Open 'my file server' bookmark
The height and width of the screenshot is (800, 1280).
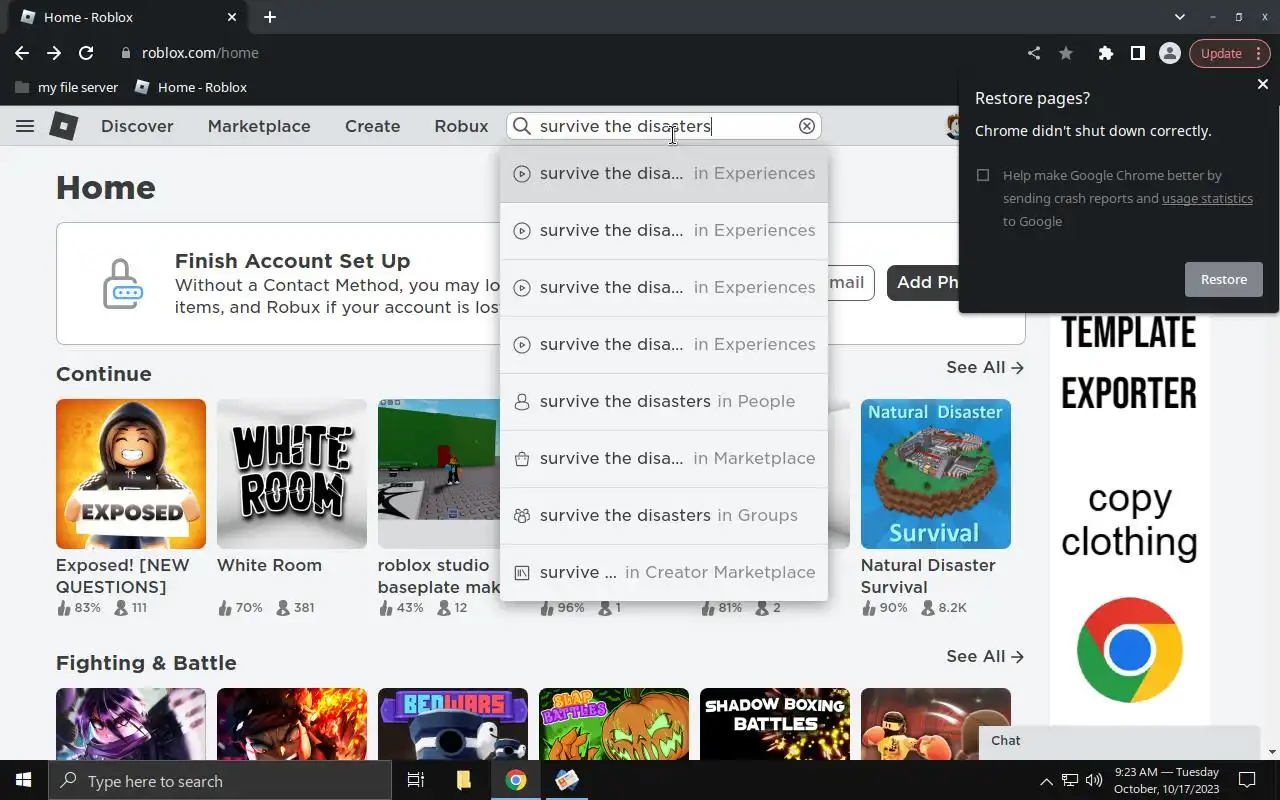coord(68,87)
